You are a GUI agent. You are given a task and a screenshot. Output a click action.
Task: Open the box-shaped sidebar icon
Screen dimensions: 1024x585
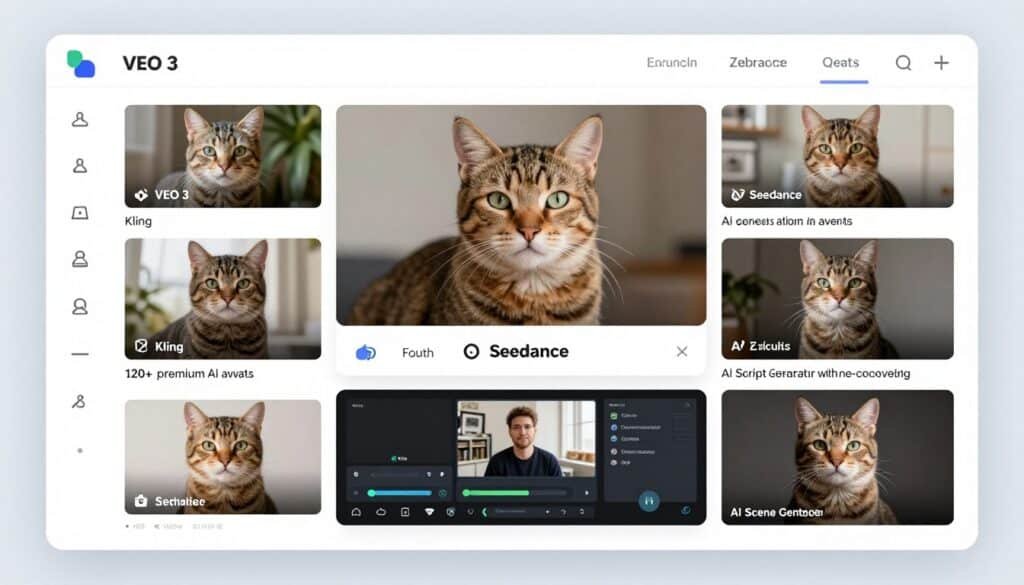click(80, 213)
